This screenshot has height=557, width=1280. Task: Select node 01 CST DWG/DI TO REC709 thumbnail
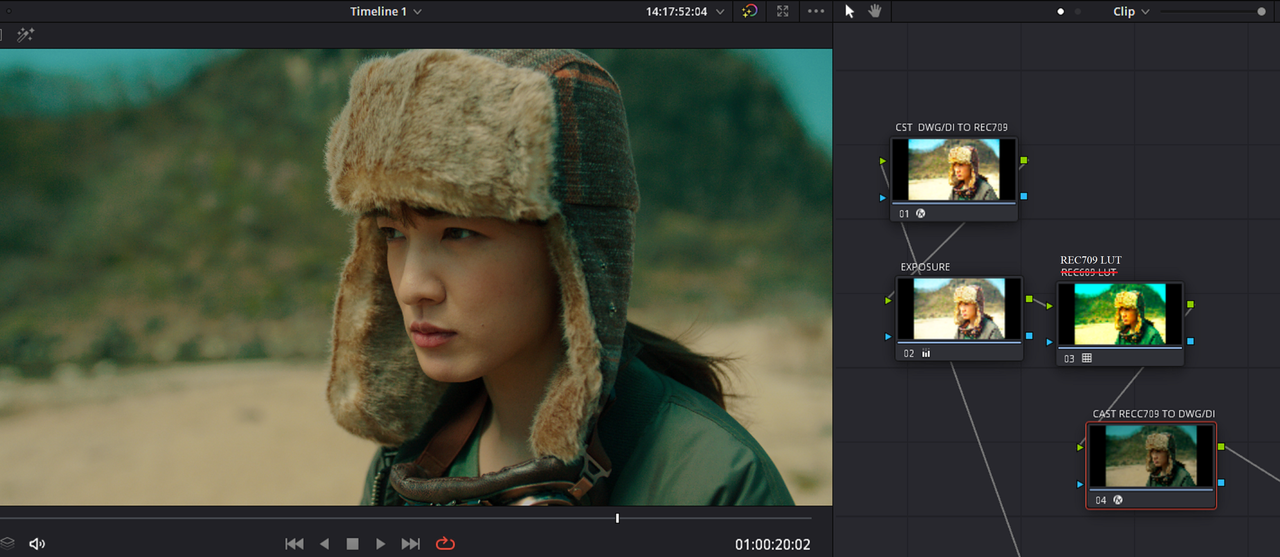[x=953, y=169]
